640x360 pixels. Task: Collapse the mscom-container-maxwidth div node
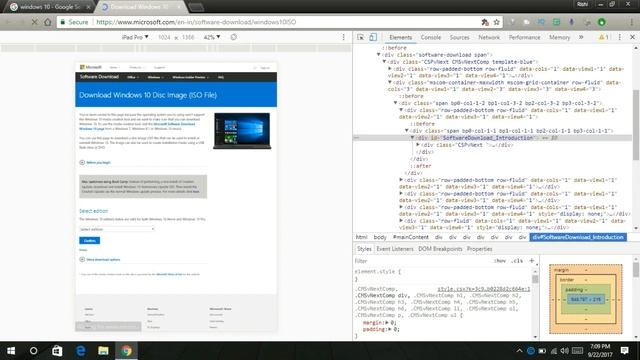click(x=390, y=82)
